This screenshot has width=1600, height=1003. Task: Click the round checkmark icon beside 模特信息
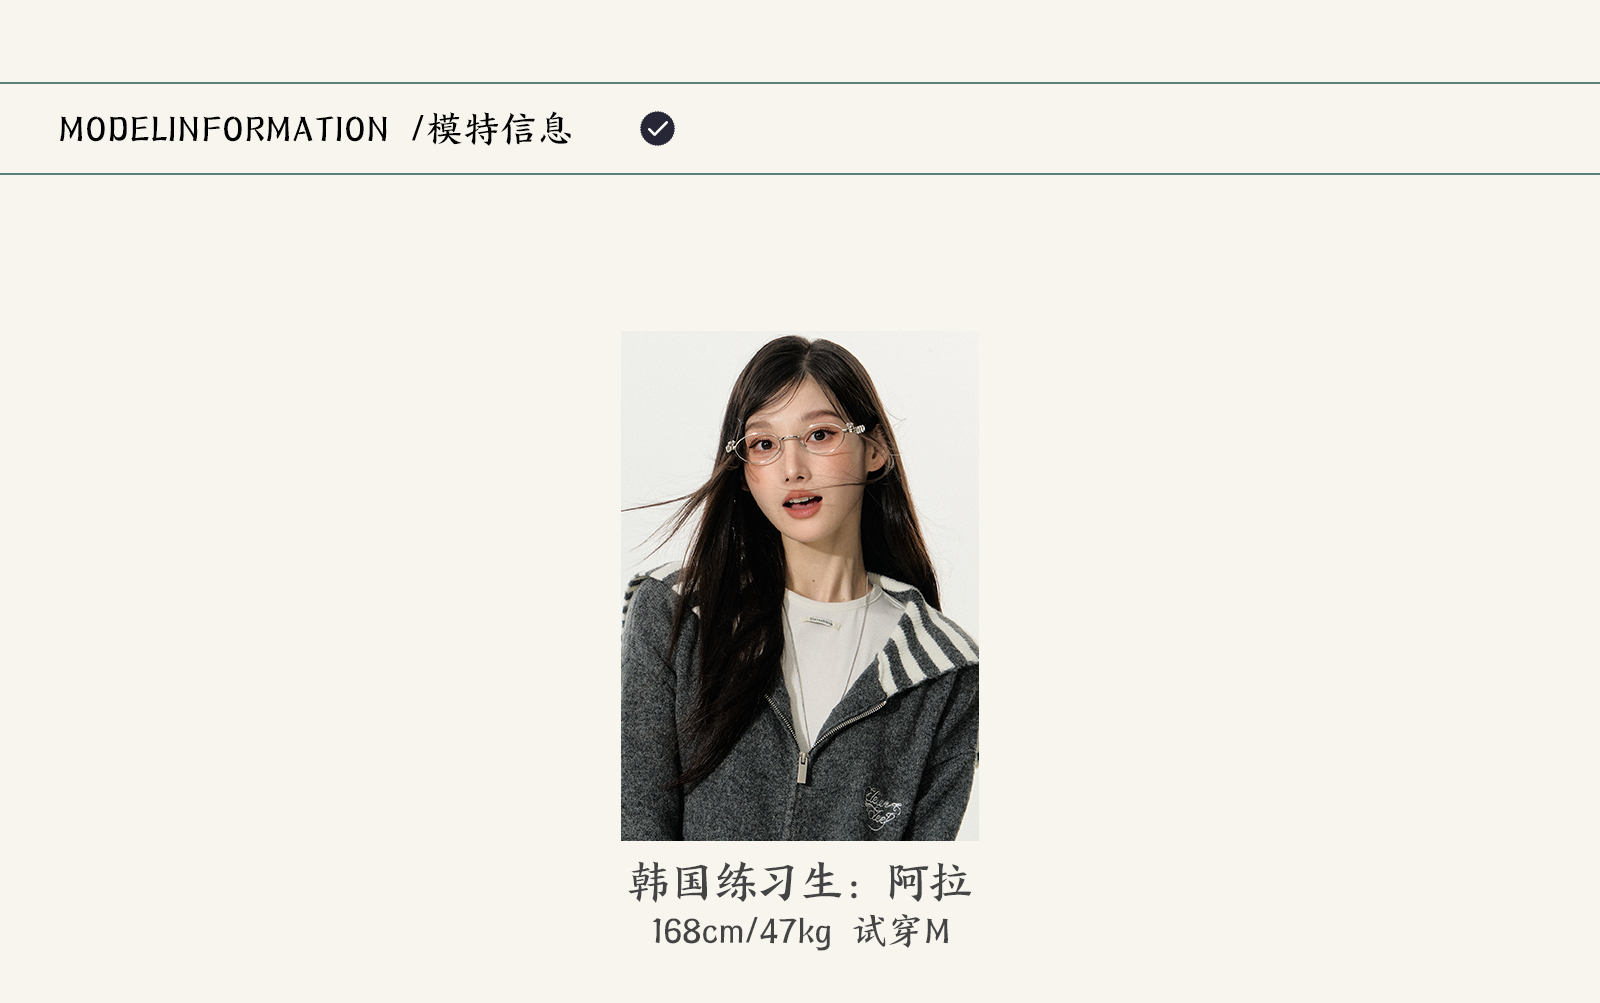(x=657, y=128)
